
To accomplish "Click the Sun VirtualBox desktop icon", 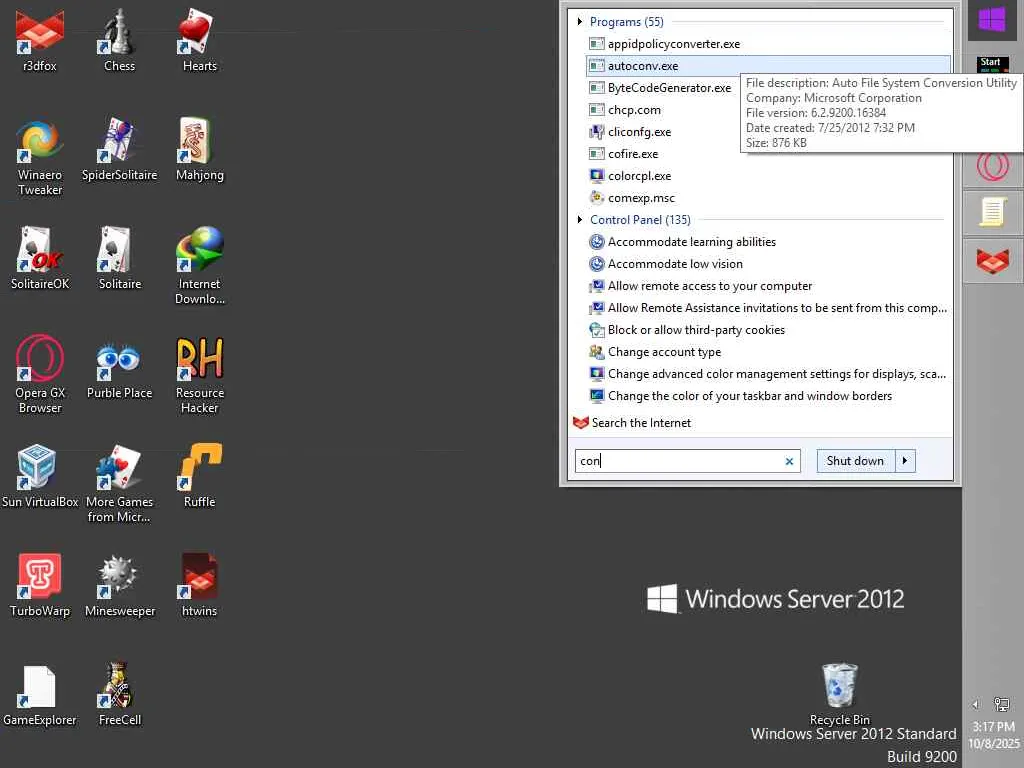I will pos(40,477).
